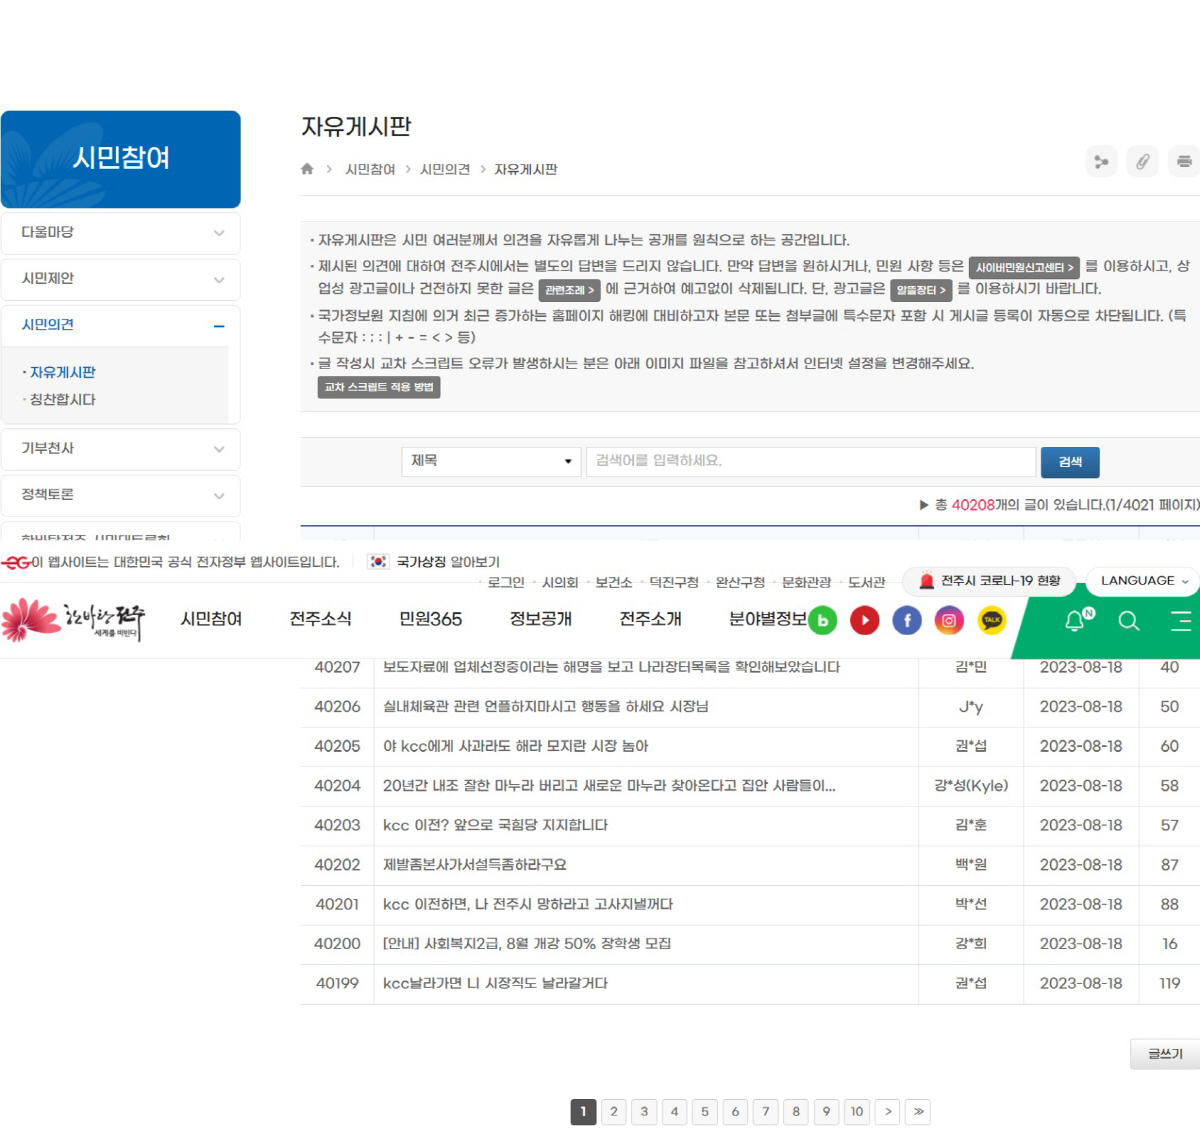The height and width of the screenshot is (1133, 1200).
Task: Open the Instagram social icon
Action: pyautogui.click(x=949, y=621)
